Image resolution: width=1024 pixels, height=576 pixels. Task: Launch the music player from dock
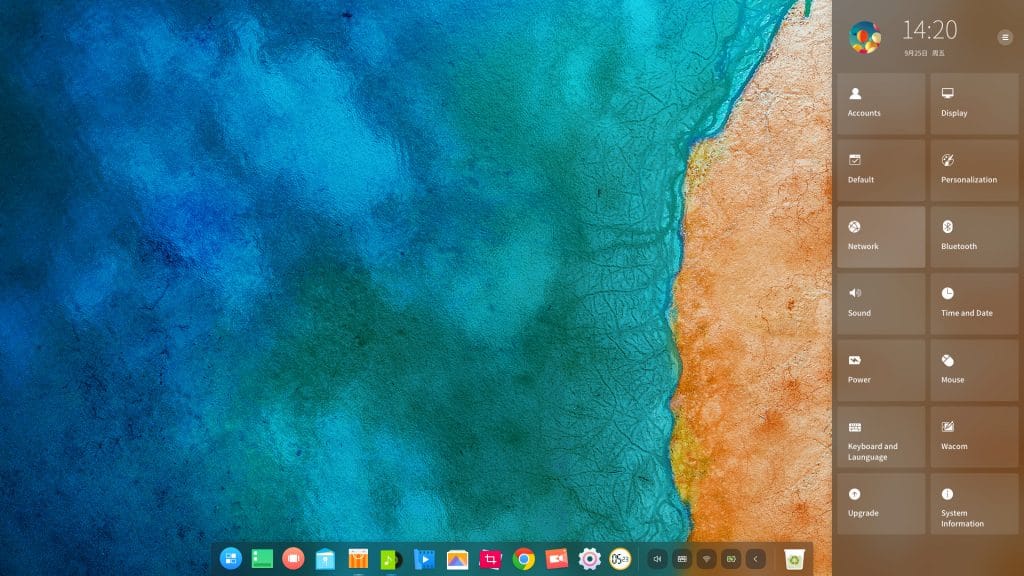391,559
